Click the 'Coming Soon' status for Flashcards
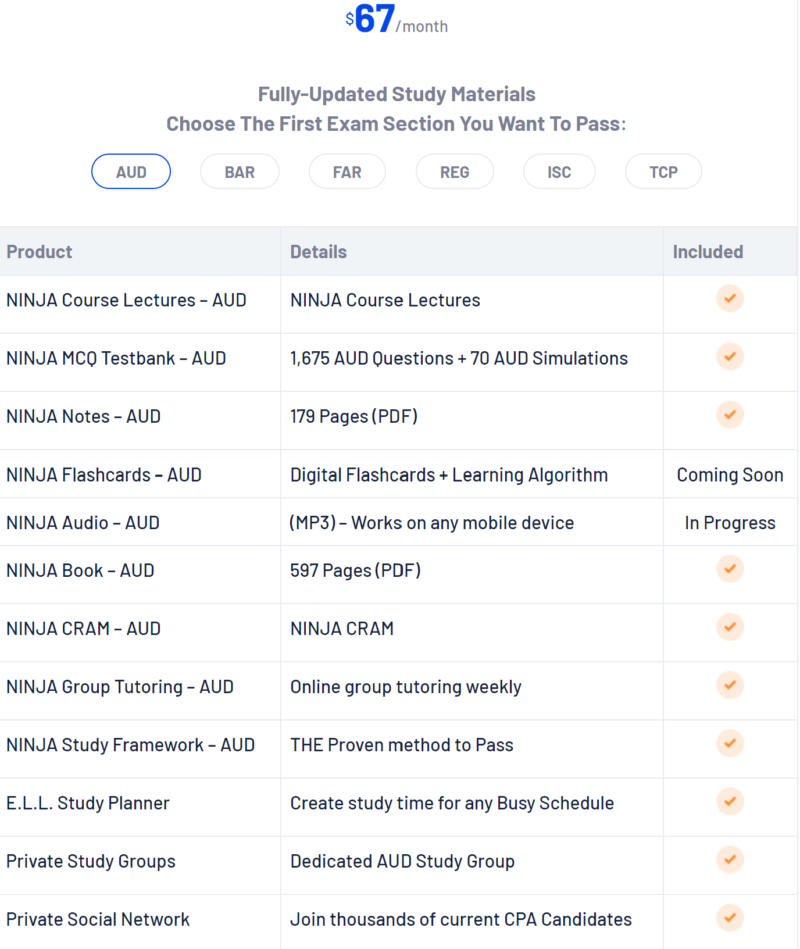The image size is (800, 949). tap(730, 475)
